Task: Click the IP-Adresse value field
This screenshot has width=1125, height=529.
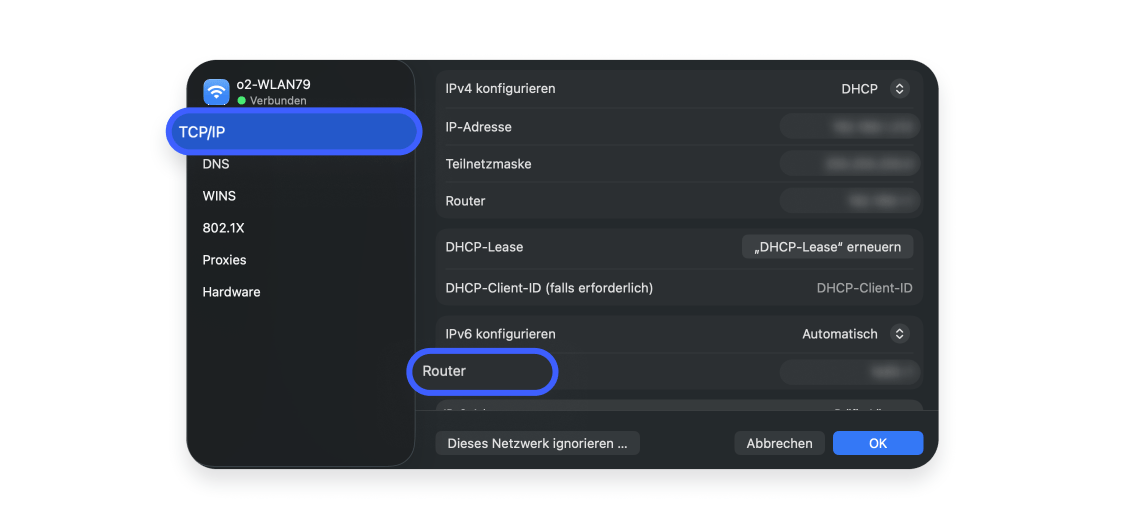Action: pyautogui.click(x=849, y=127)
